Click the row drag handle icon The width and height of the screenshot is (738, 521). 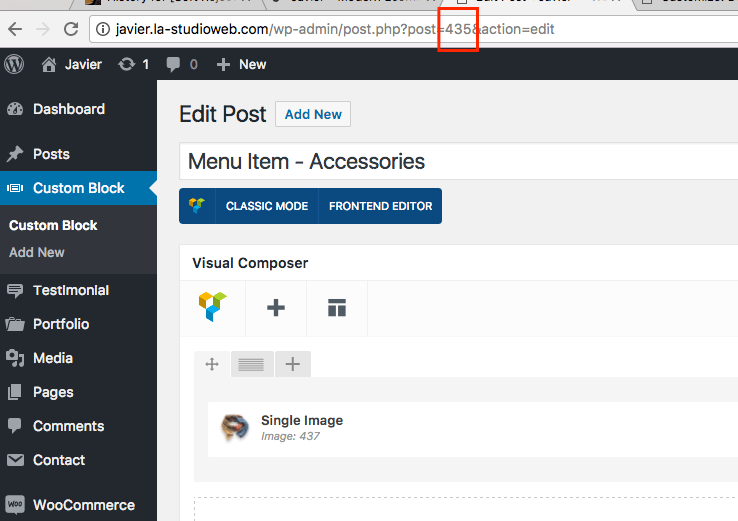212,364
